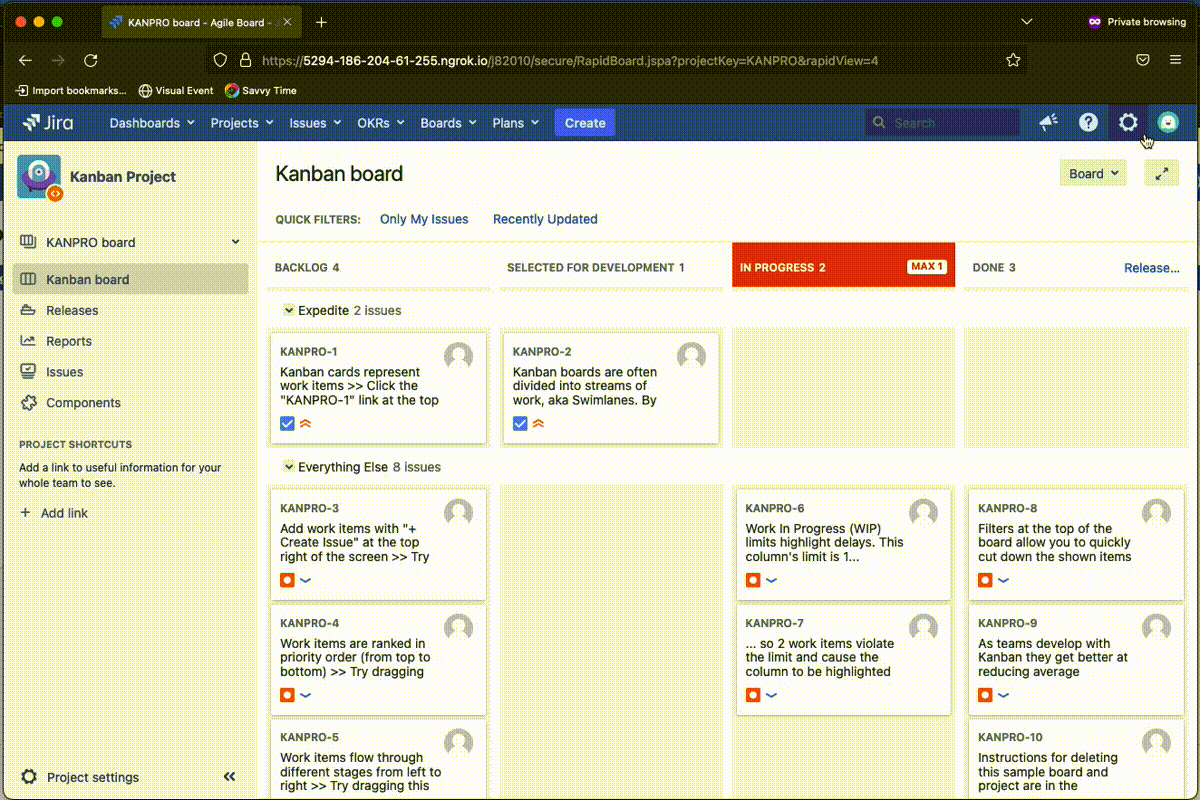The image size is (1200, 800).
Task: Collapse the Expedite swimlane
Action: pyautogui.click(x=290, y=310)
